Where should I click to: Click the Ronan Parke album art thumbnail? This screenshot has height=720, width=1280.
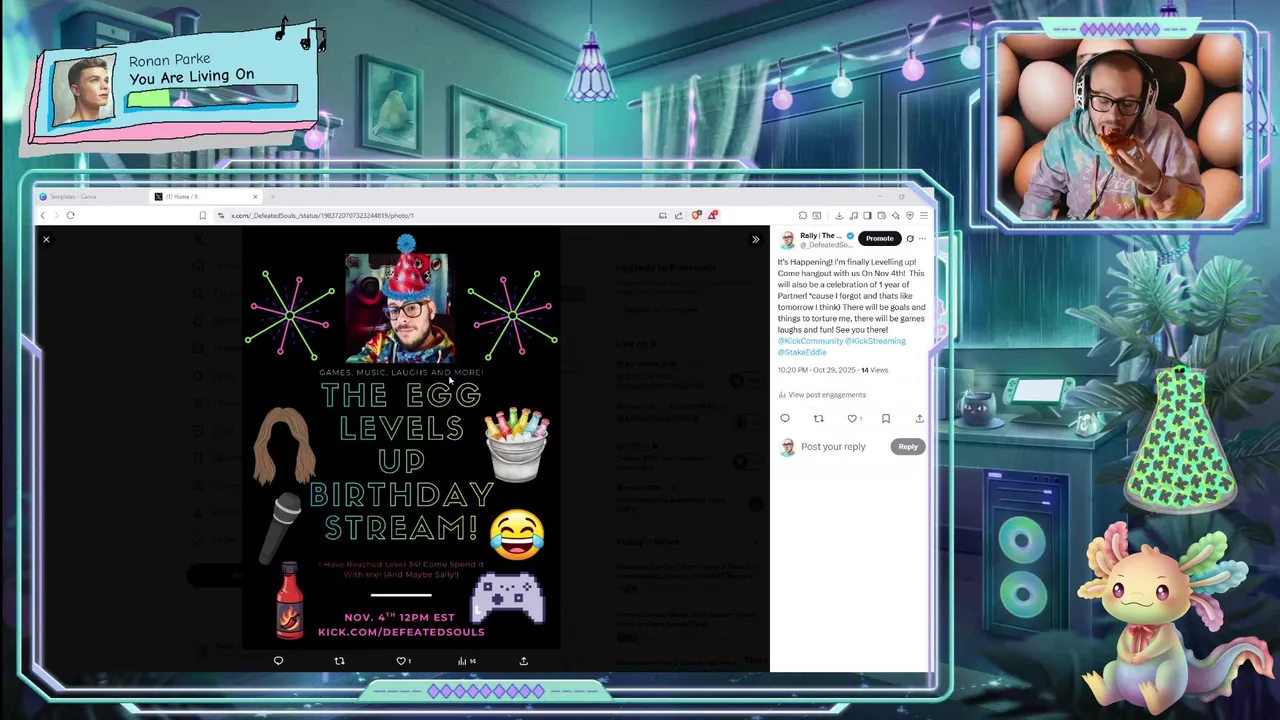[85, 92]
